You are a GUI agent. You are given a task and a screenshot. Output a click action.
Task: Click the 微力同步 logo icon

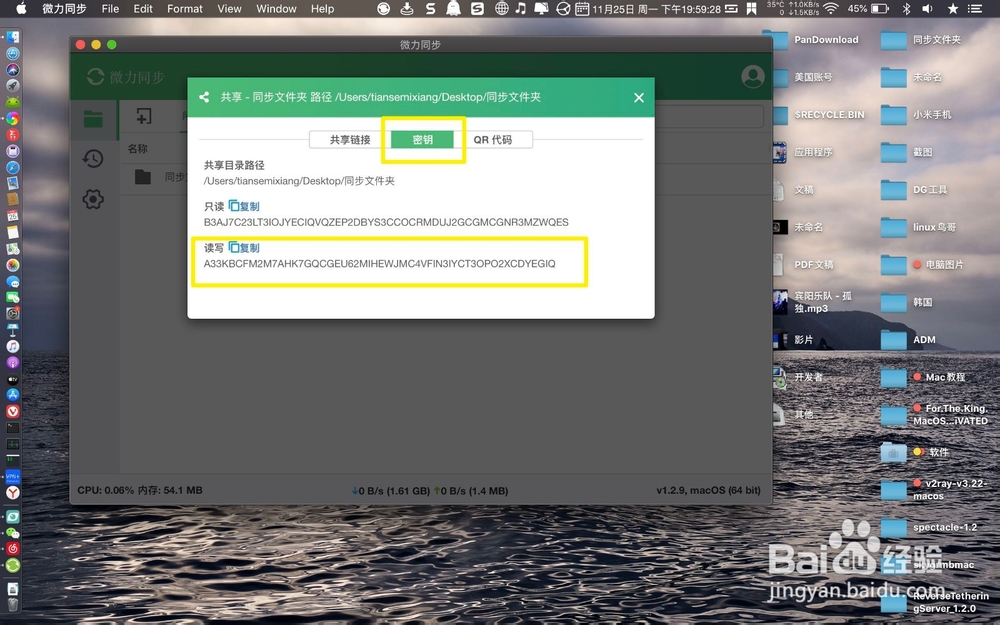tap(96, 77)
